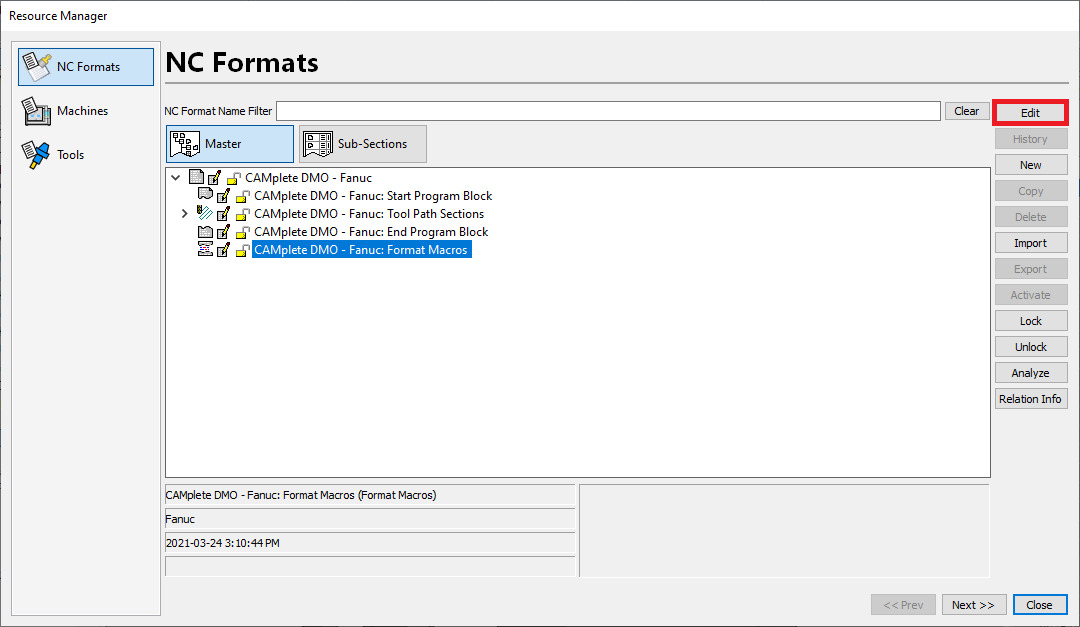1080x627 pixels.
Task: Select NC Formats in the sidebar
Action: (x=86, y=67)
